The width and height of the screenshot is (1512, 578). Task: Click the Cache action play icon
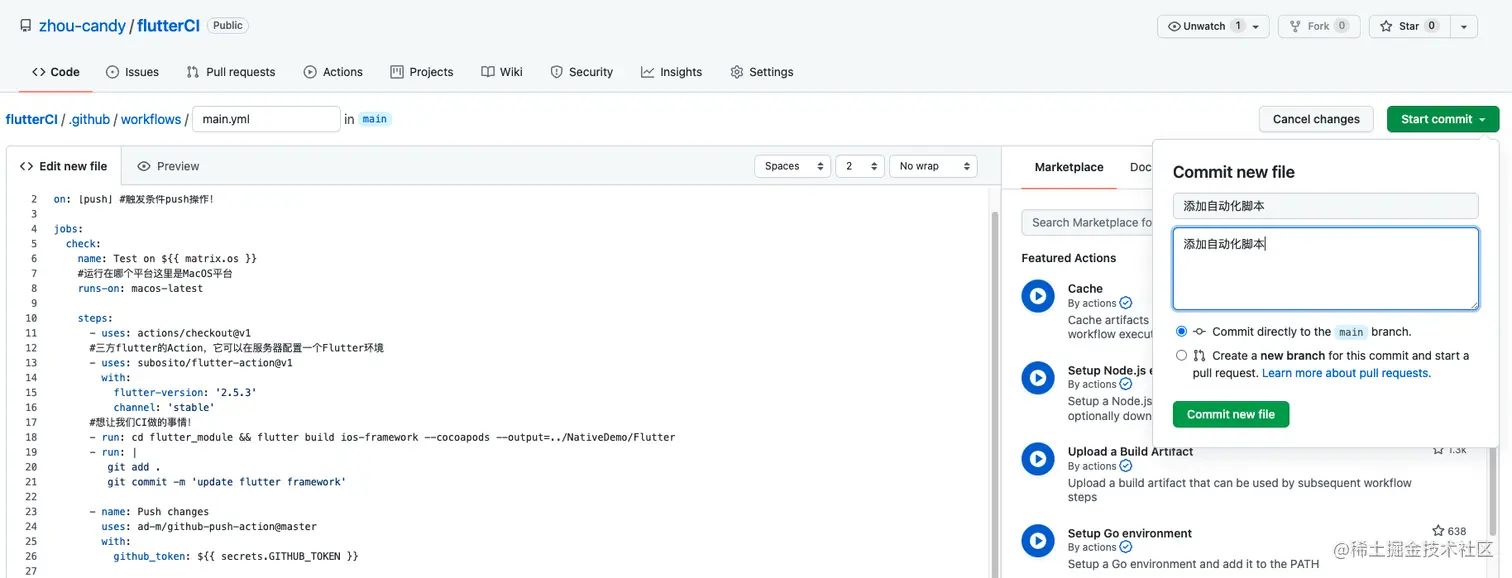point(1038,296)
